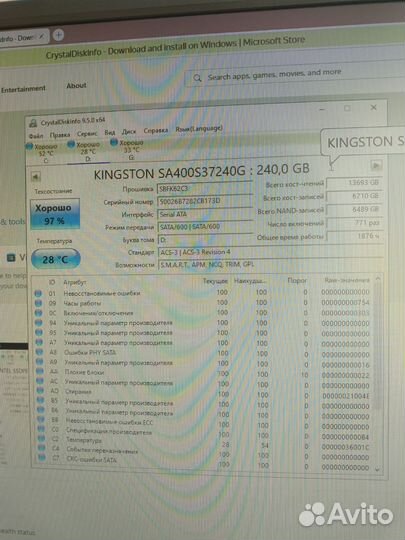Click status circle of attribute AC row

40,381
